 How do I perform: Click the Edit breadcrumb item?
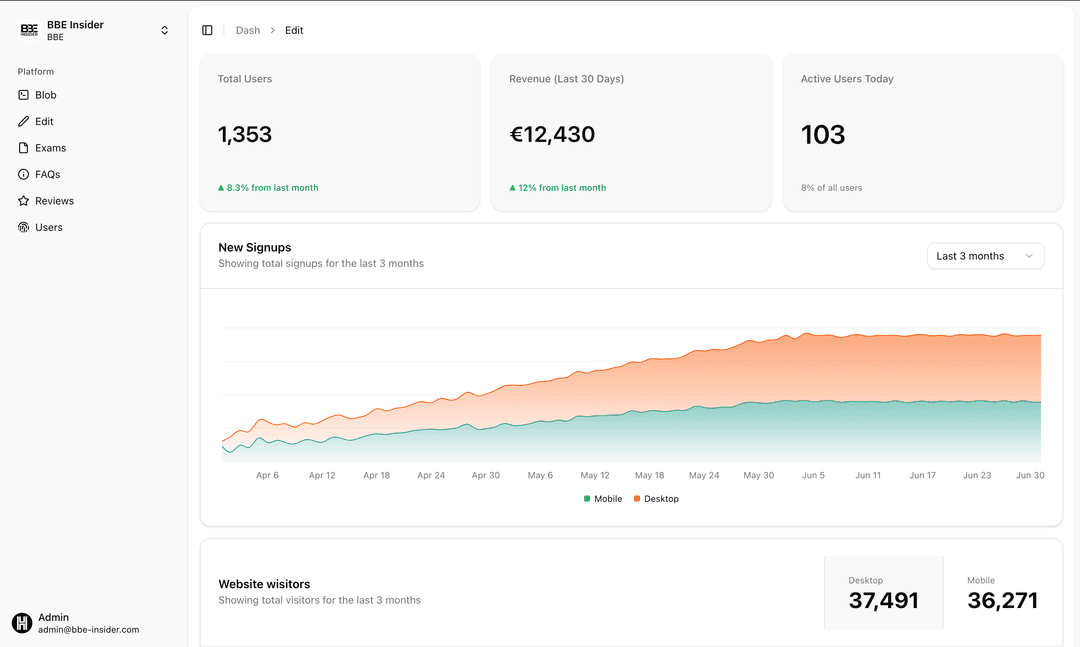point(294,30)
